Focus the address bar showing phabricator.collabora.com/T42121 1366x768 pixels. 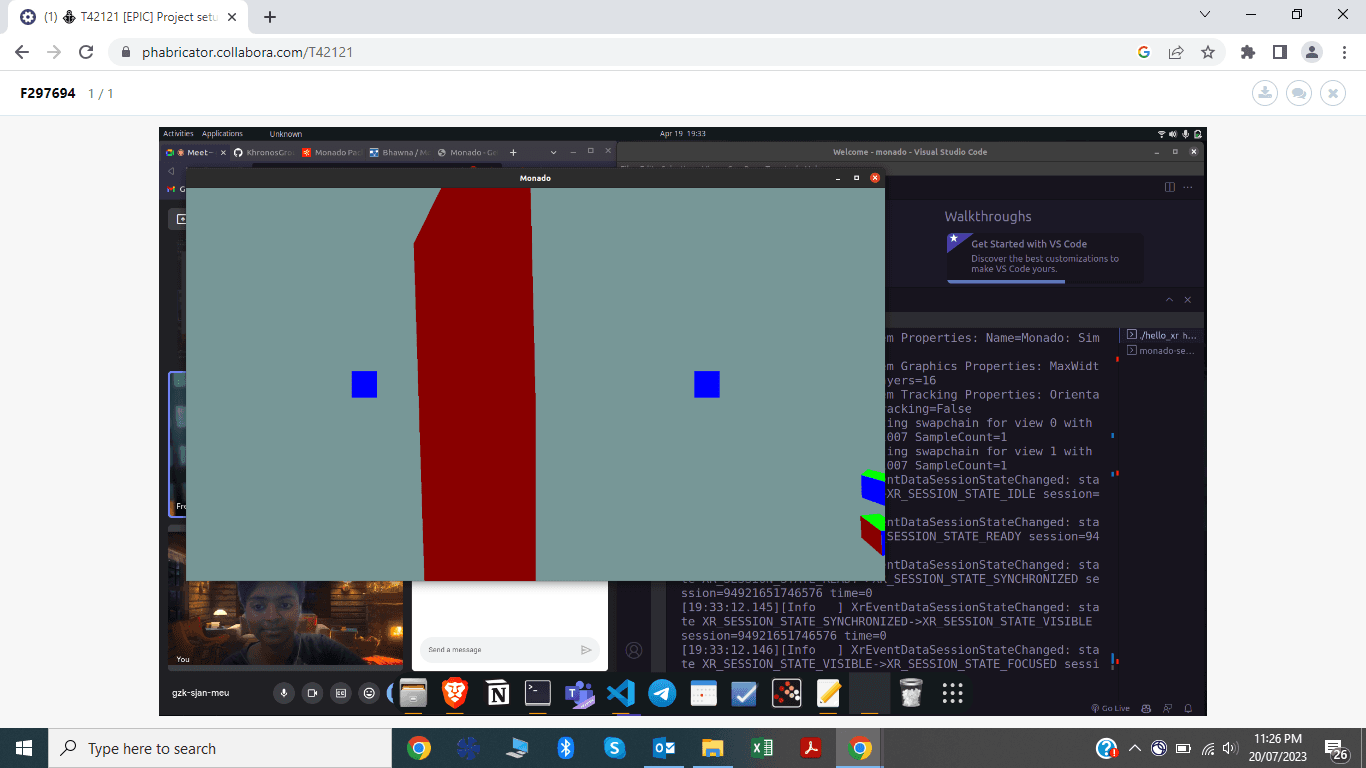(620, 52)
